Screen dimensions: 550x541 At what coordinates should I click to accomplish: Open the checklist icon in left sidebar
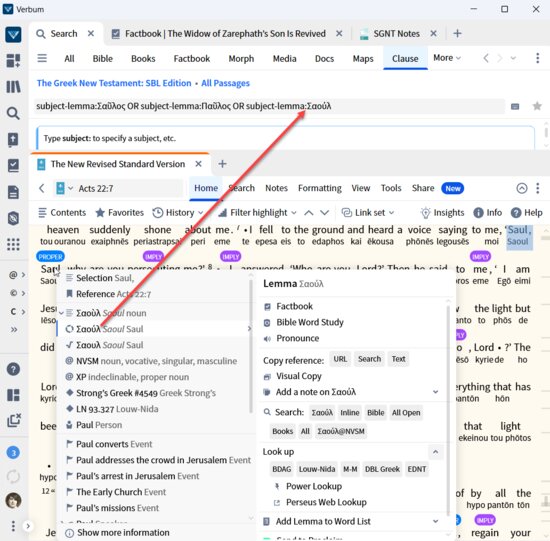point(13,166)
